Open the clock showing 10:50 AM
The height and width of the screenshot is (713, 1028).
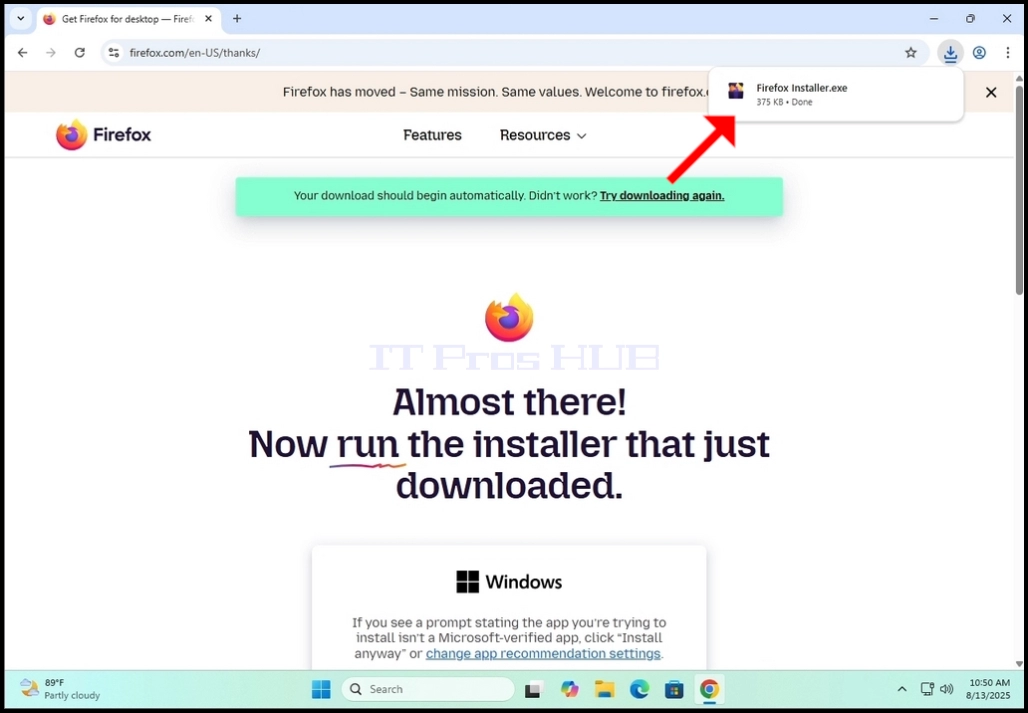pos(988,689)
